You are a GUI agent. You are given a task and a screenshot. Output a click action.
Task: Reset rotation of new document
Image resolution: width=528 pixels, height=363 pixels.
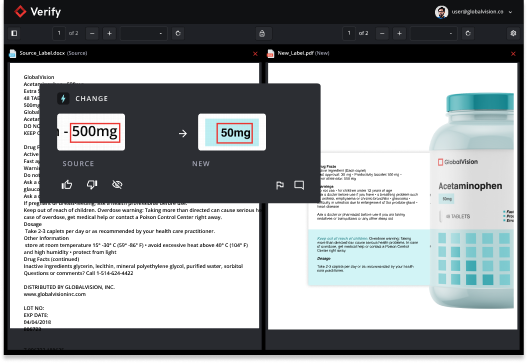[468, 33]
